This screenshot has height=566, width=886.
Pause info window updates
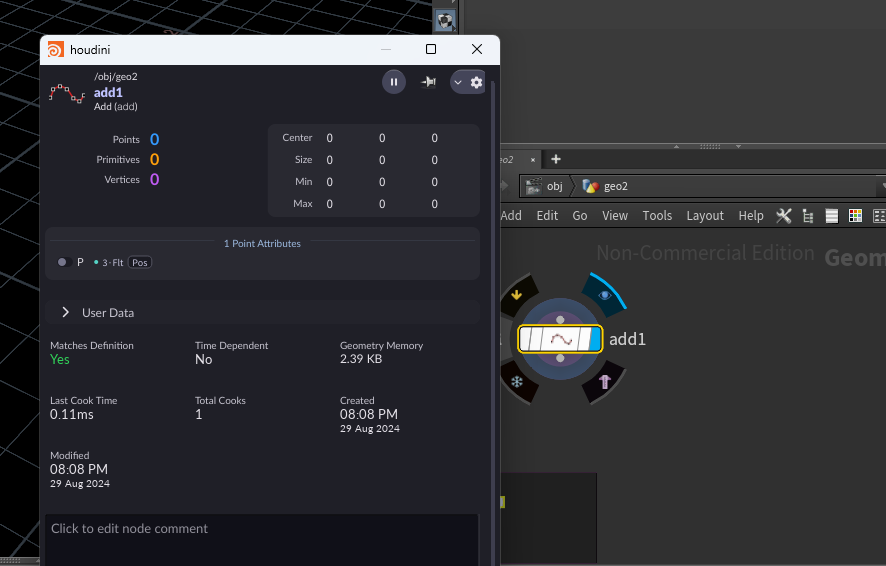(x=394, y=82)
